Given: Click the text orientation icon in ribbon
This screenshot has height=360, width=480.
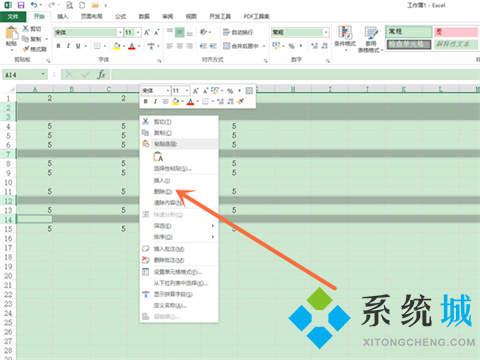Looking at the screenshot, I should [x=203, y=32].
